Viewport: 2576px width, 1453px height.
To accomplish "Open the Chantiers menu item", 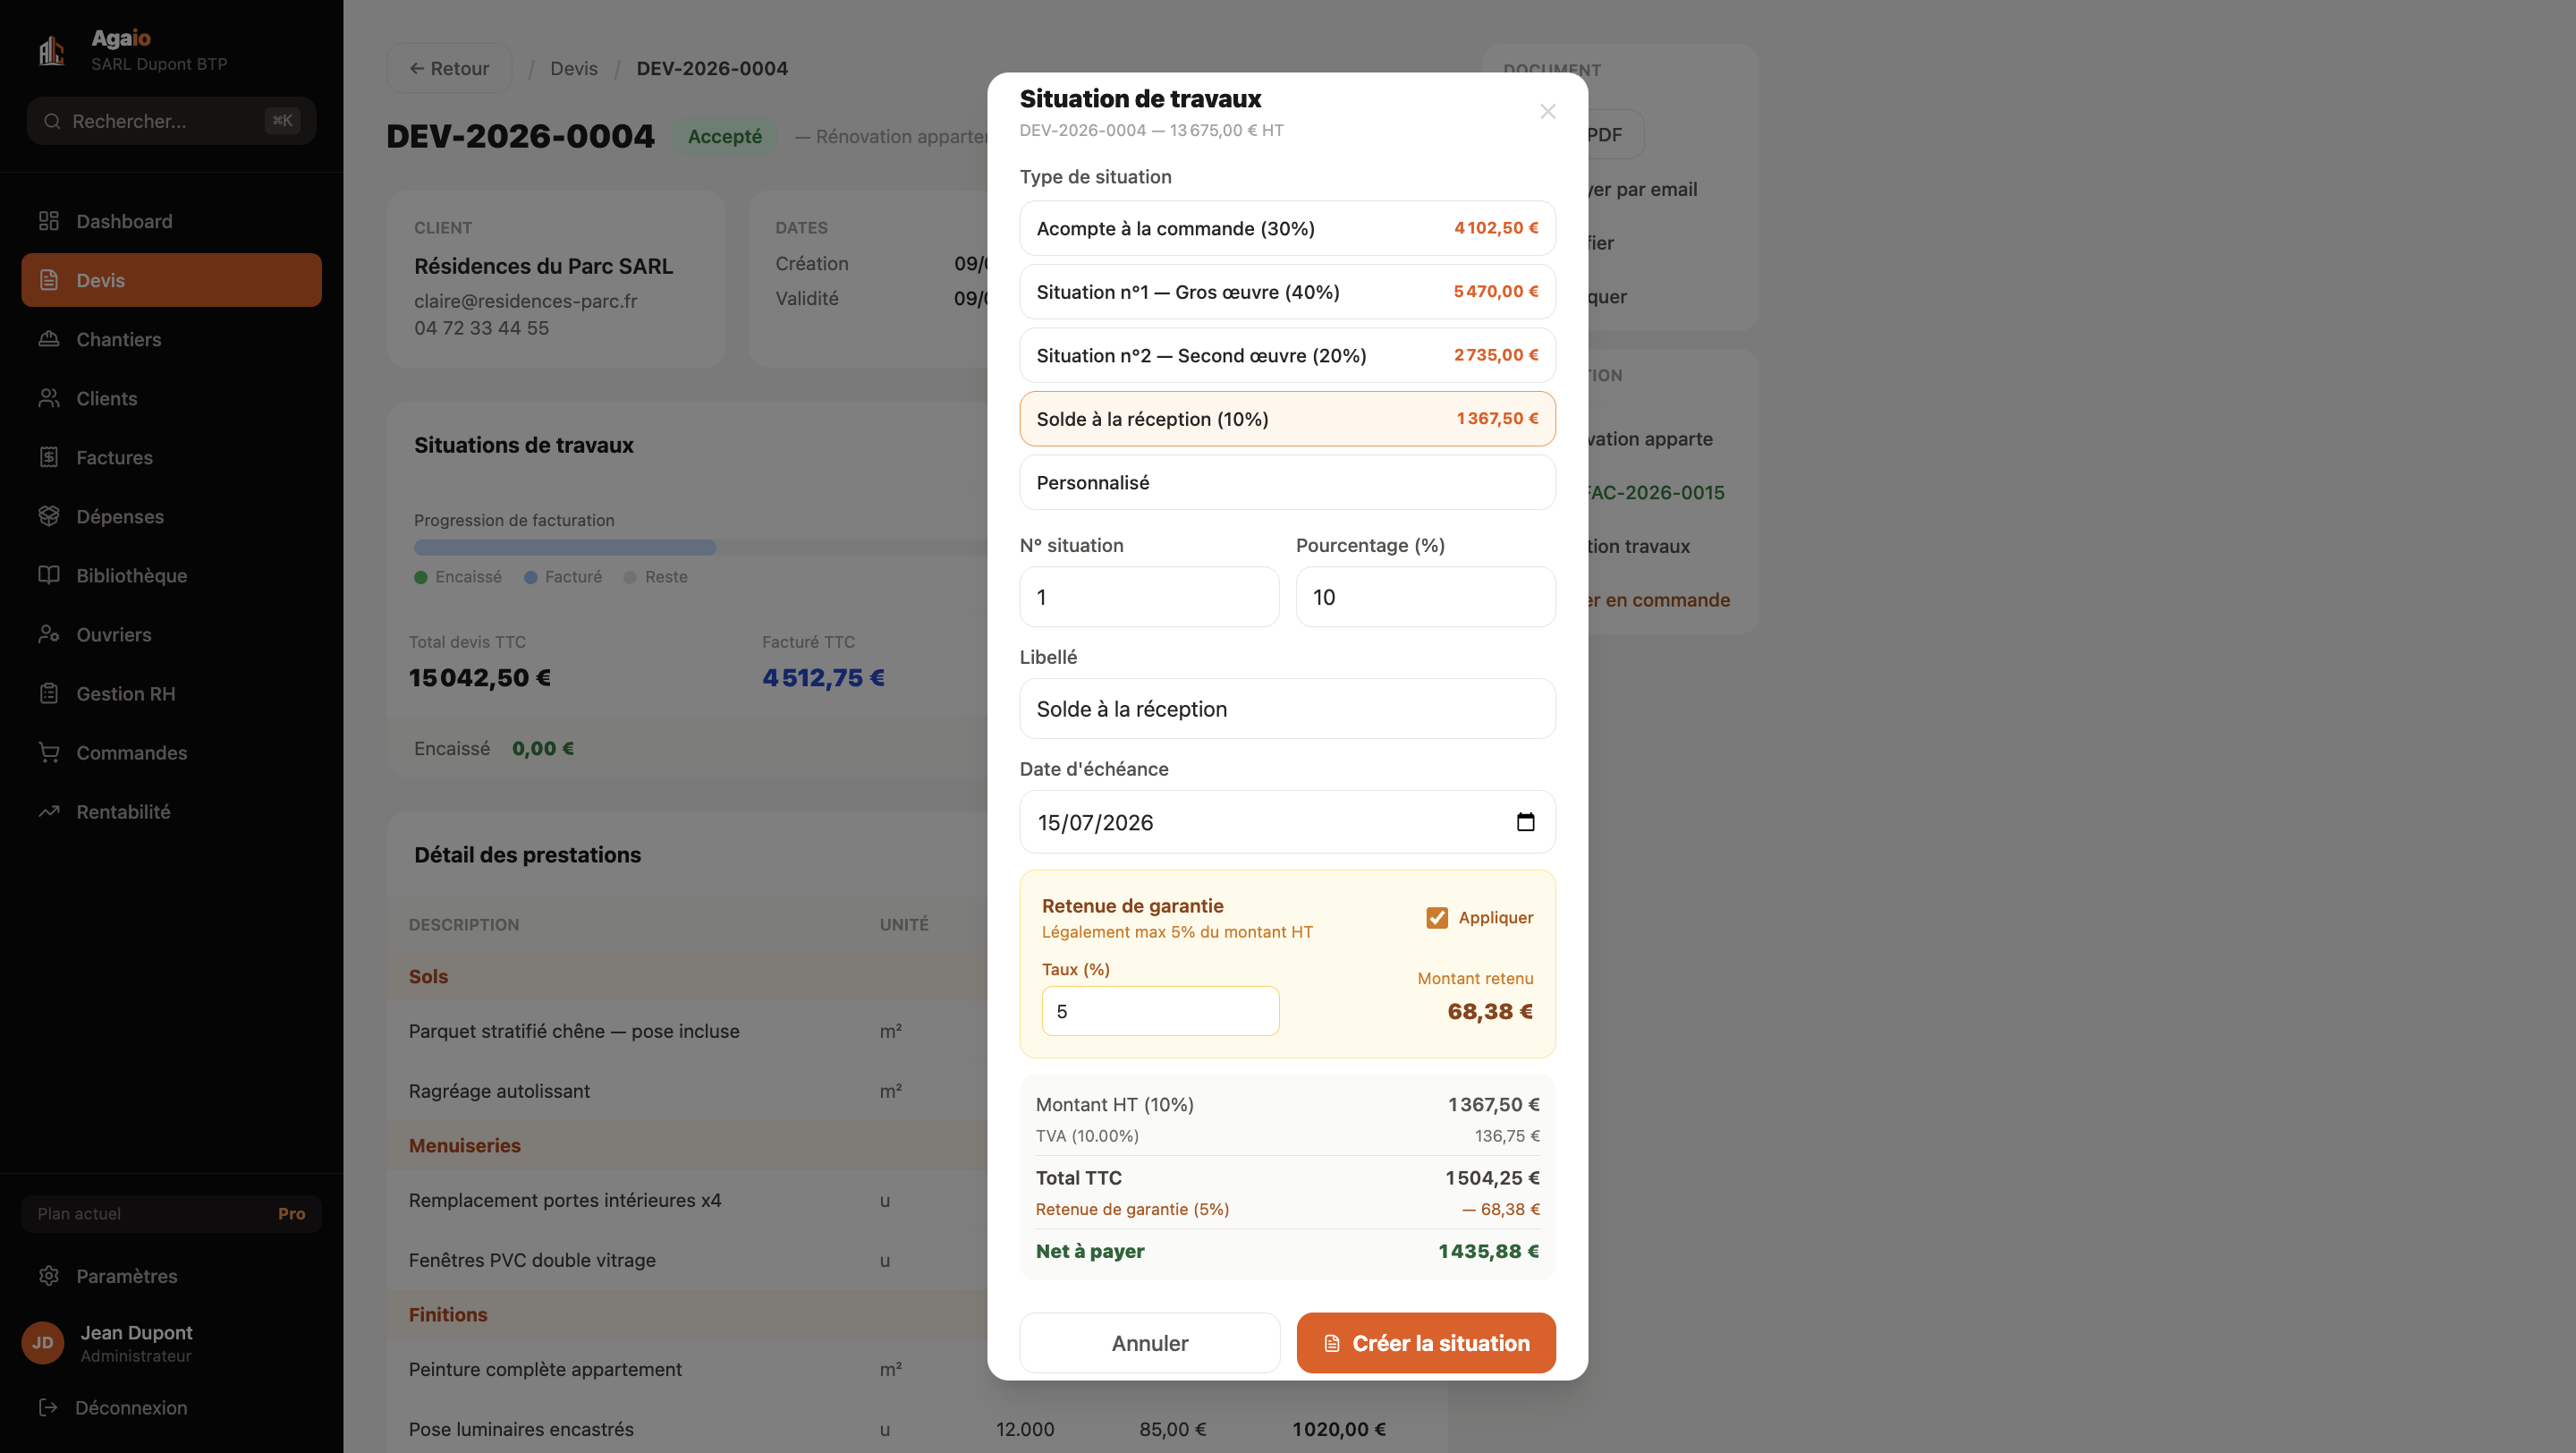I will click(x=171, y=339).
